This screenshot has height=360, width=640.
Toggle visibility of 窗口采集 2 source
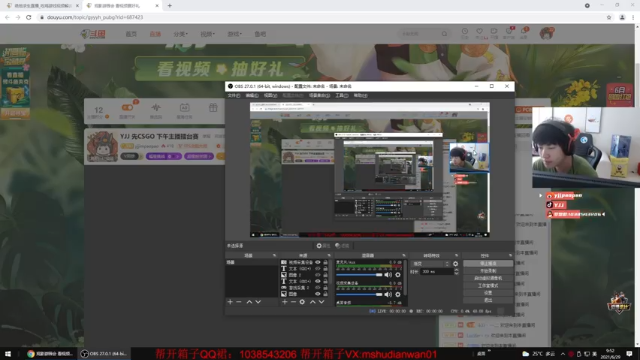click(x=318, y=288)
